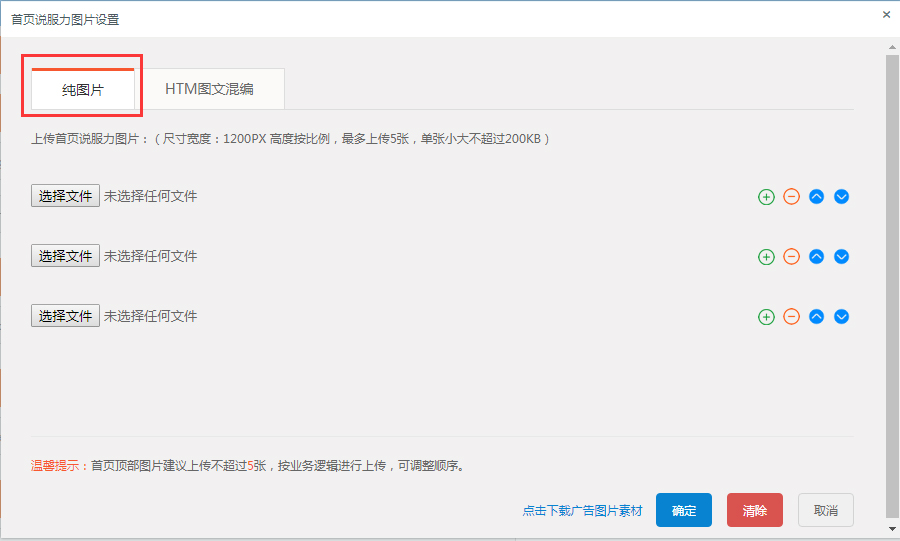Screen dimensions: 900x541
Task: Move the second file row down
Action: point(841,256)
